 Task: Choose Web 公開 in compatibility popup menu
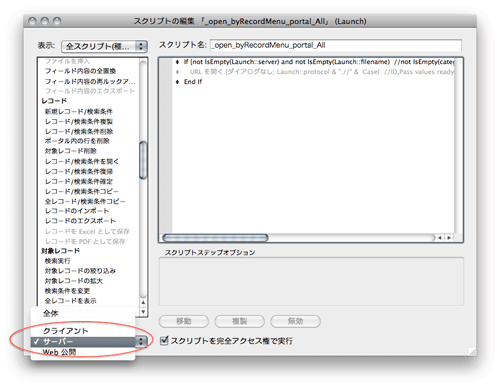pyautogui.click(x=83, y=352)
